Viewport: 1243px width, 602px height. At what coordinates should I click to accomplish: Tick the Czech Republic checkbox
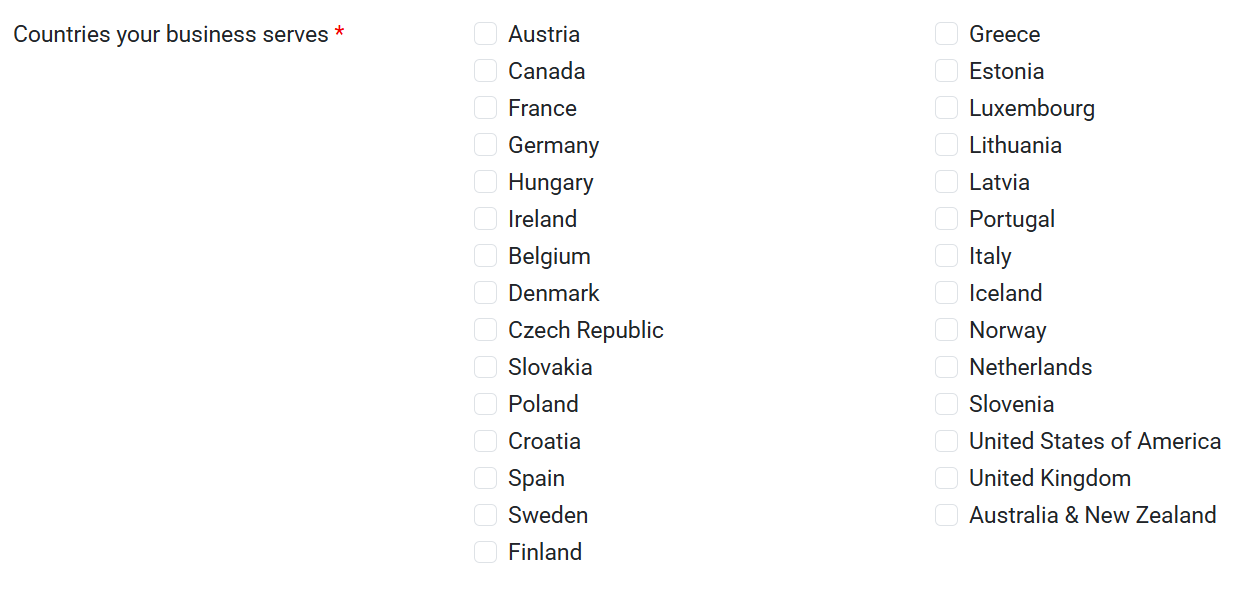pos(485,330)
